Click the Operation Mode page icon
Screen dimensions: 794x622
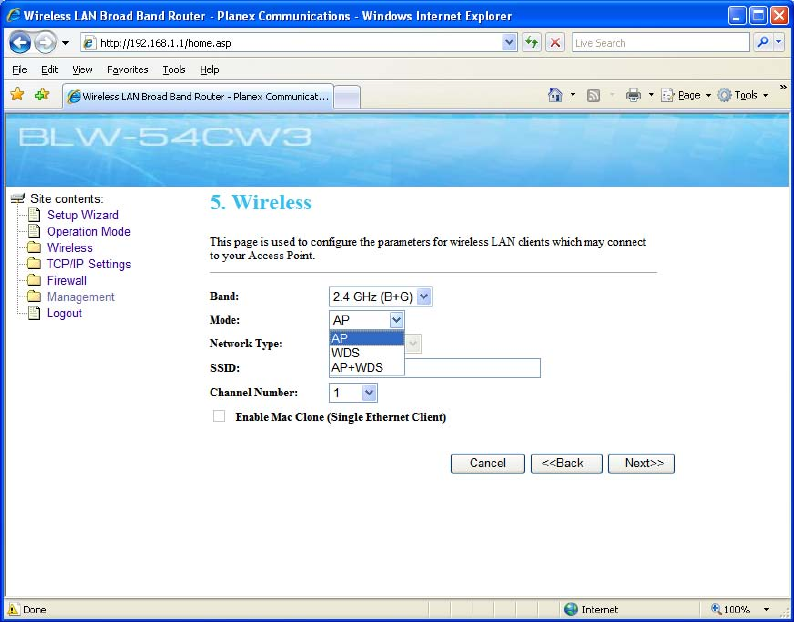click(x=33, y=231)
